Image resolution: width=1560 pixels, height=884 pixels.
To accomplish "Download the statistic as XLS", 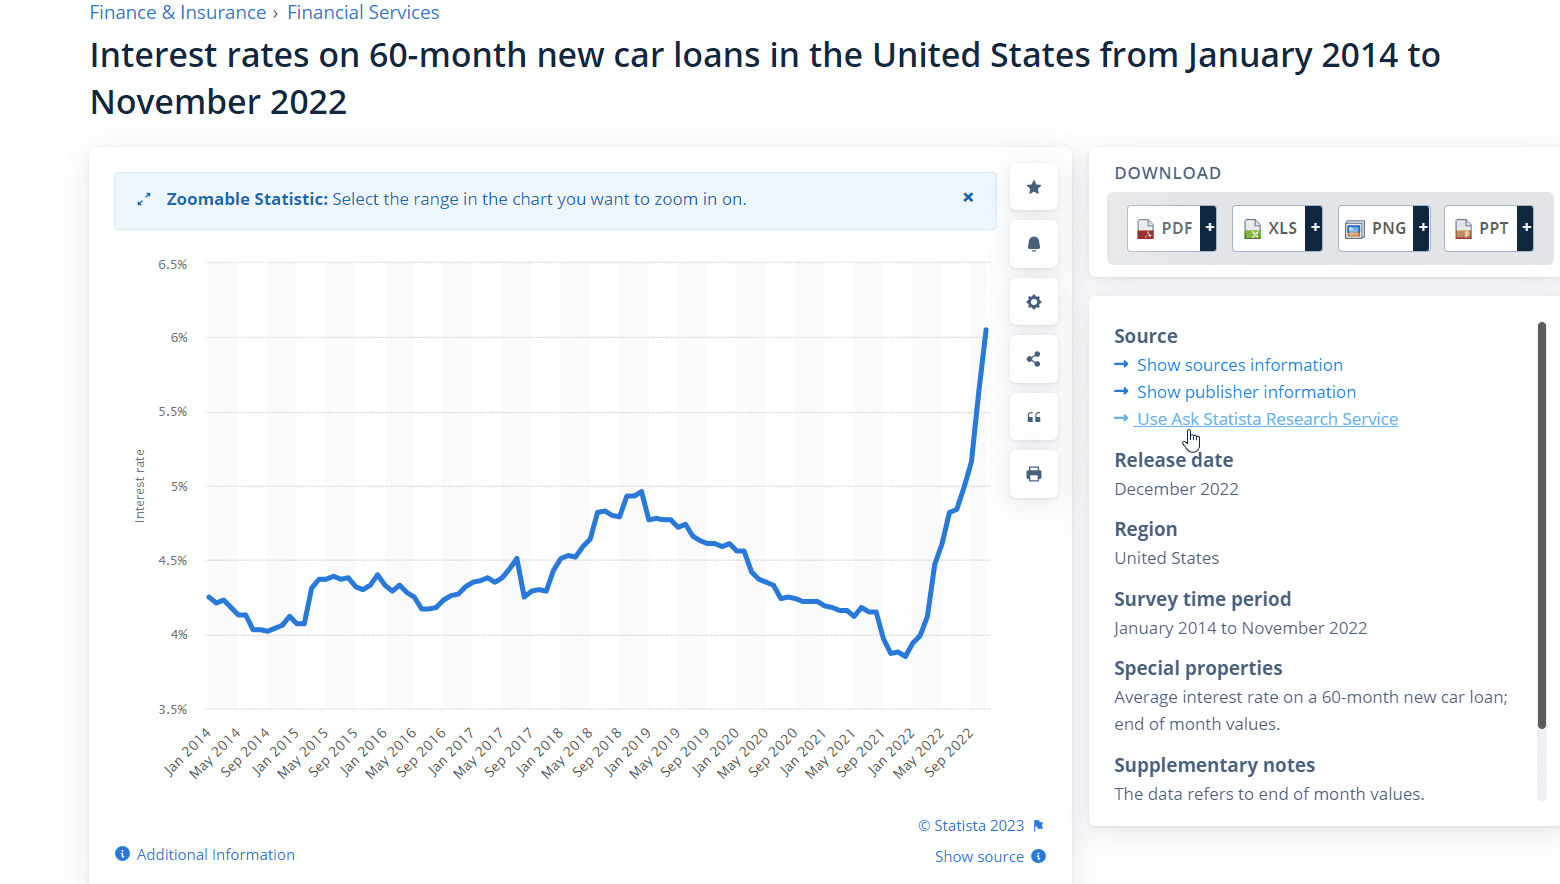I will (1270, 228).
